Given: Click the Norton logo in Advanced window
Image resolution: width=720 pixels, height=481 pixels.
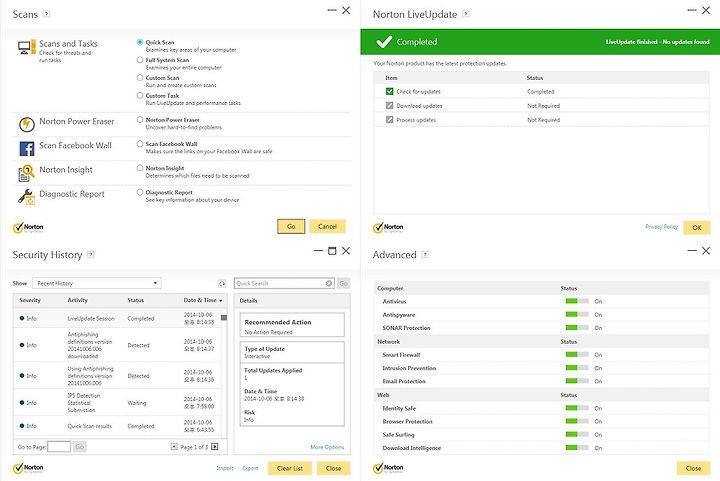Looking at the screenshot, I should click(x=388, y=468).
